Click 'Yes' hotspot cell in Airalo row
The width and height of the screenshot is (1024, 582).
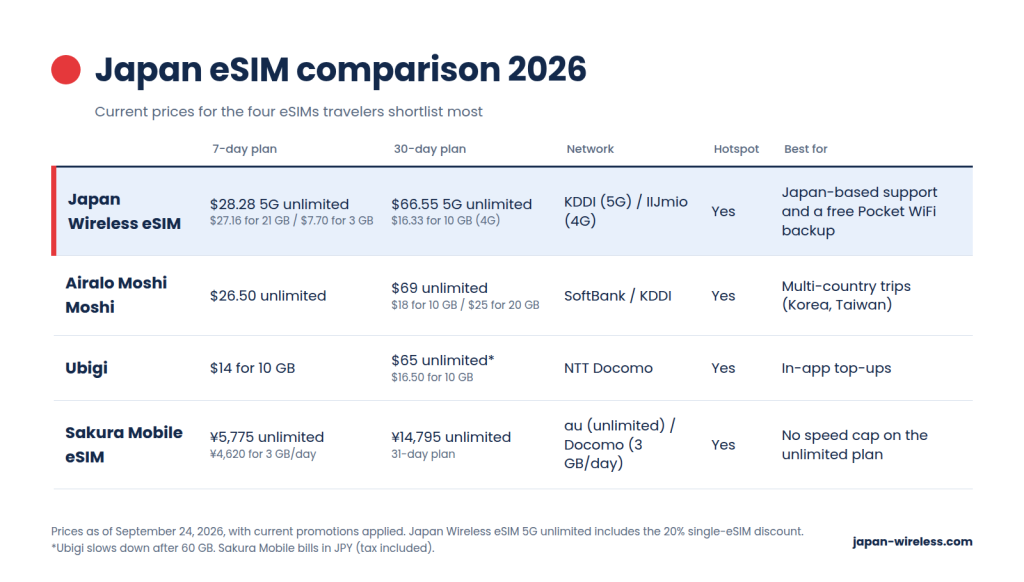pyautogui.click(x=723, y=295)
